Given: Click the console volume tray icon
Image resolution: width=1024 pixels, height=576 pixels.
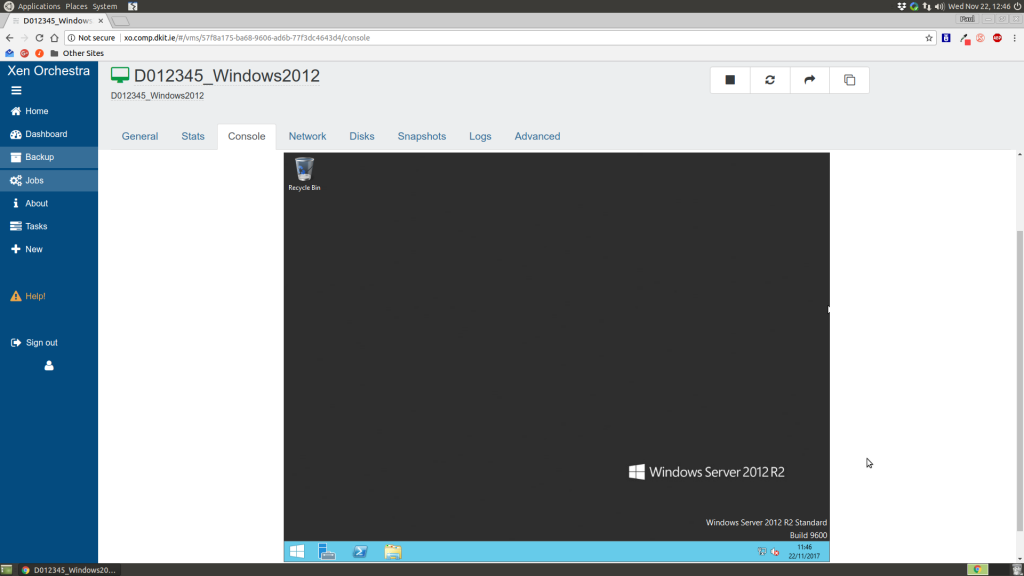Looking at the screenshot, I should 775,552.
